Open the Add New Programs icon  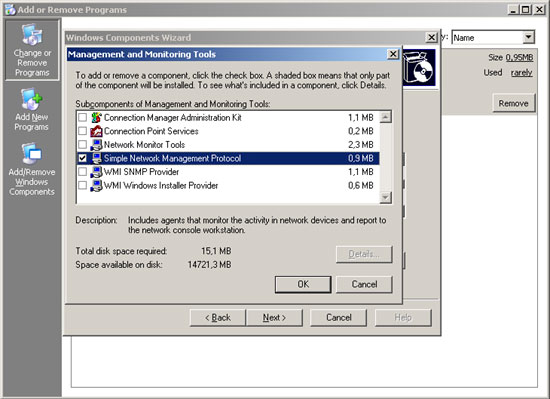pos(32,99)
